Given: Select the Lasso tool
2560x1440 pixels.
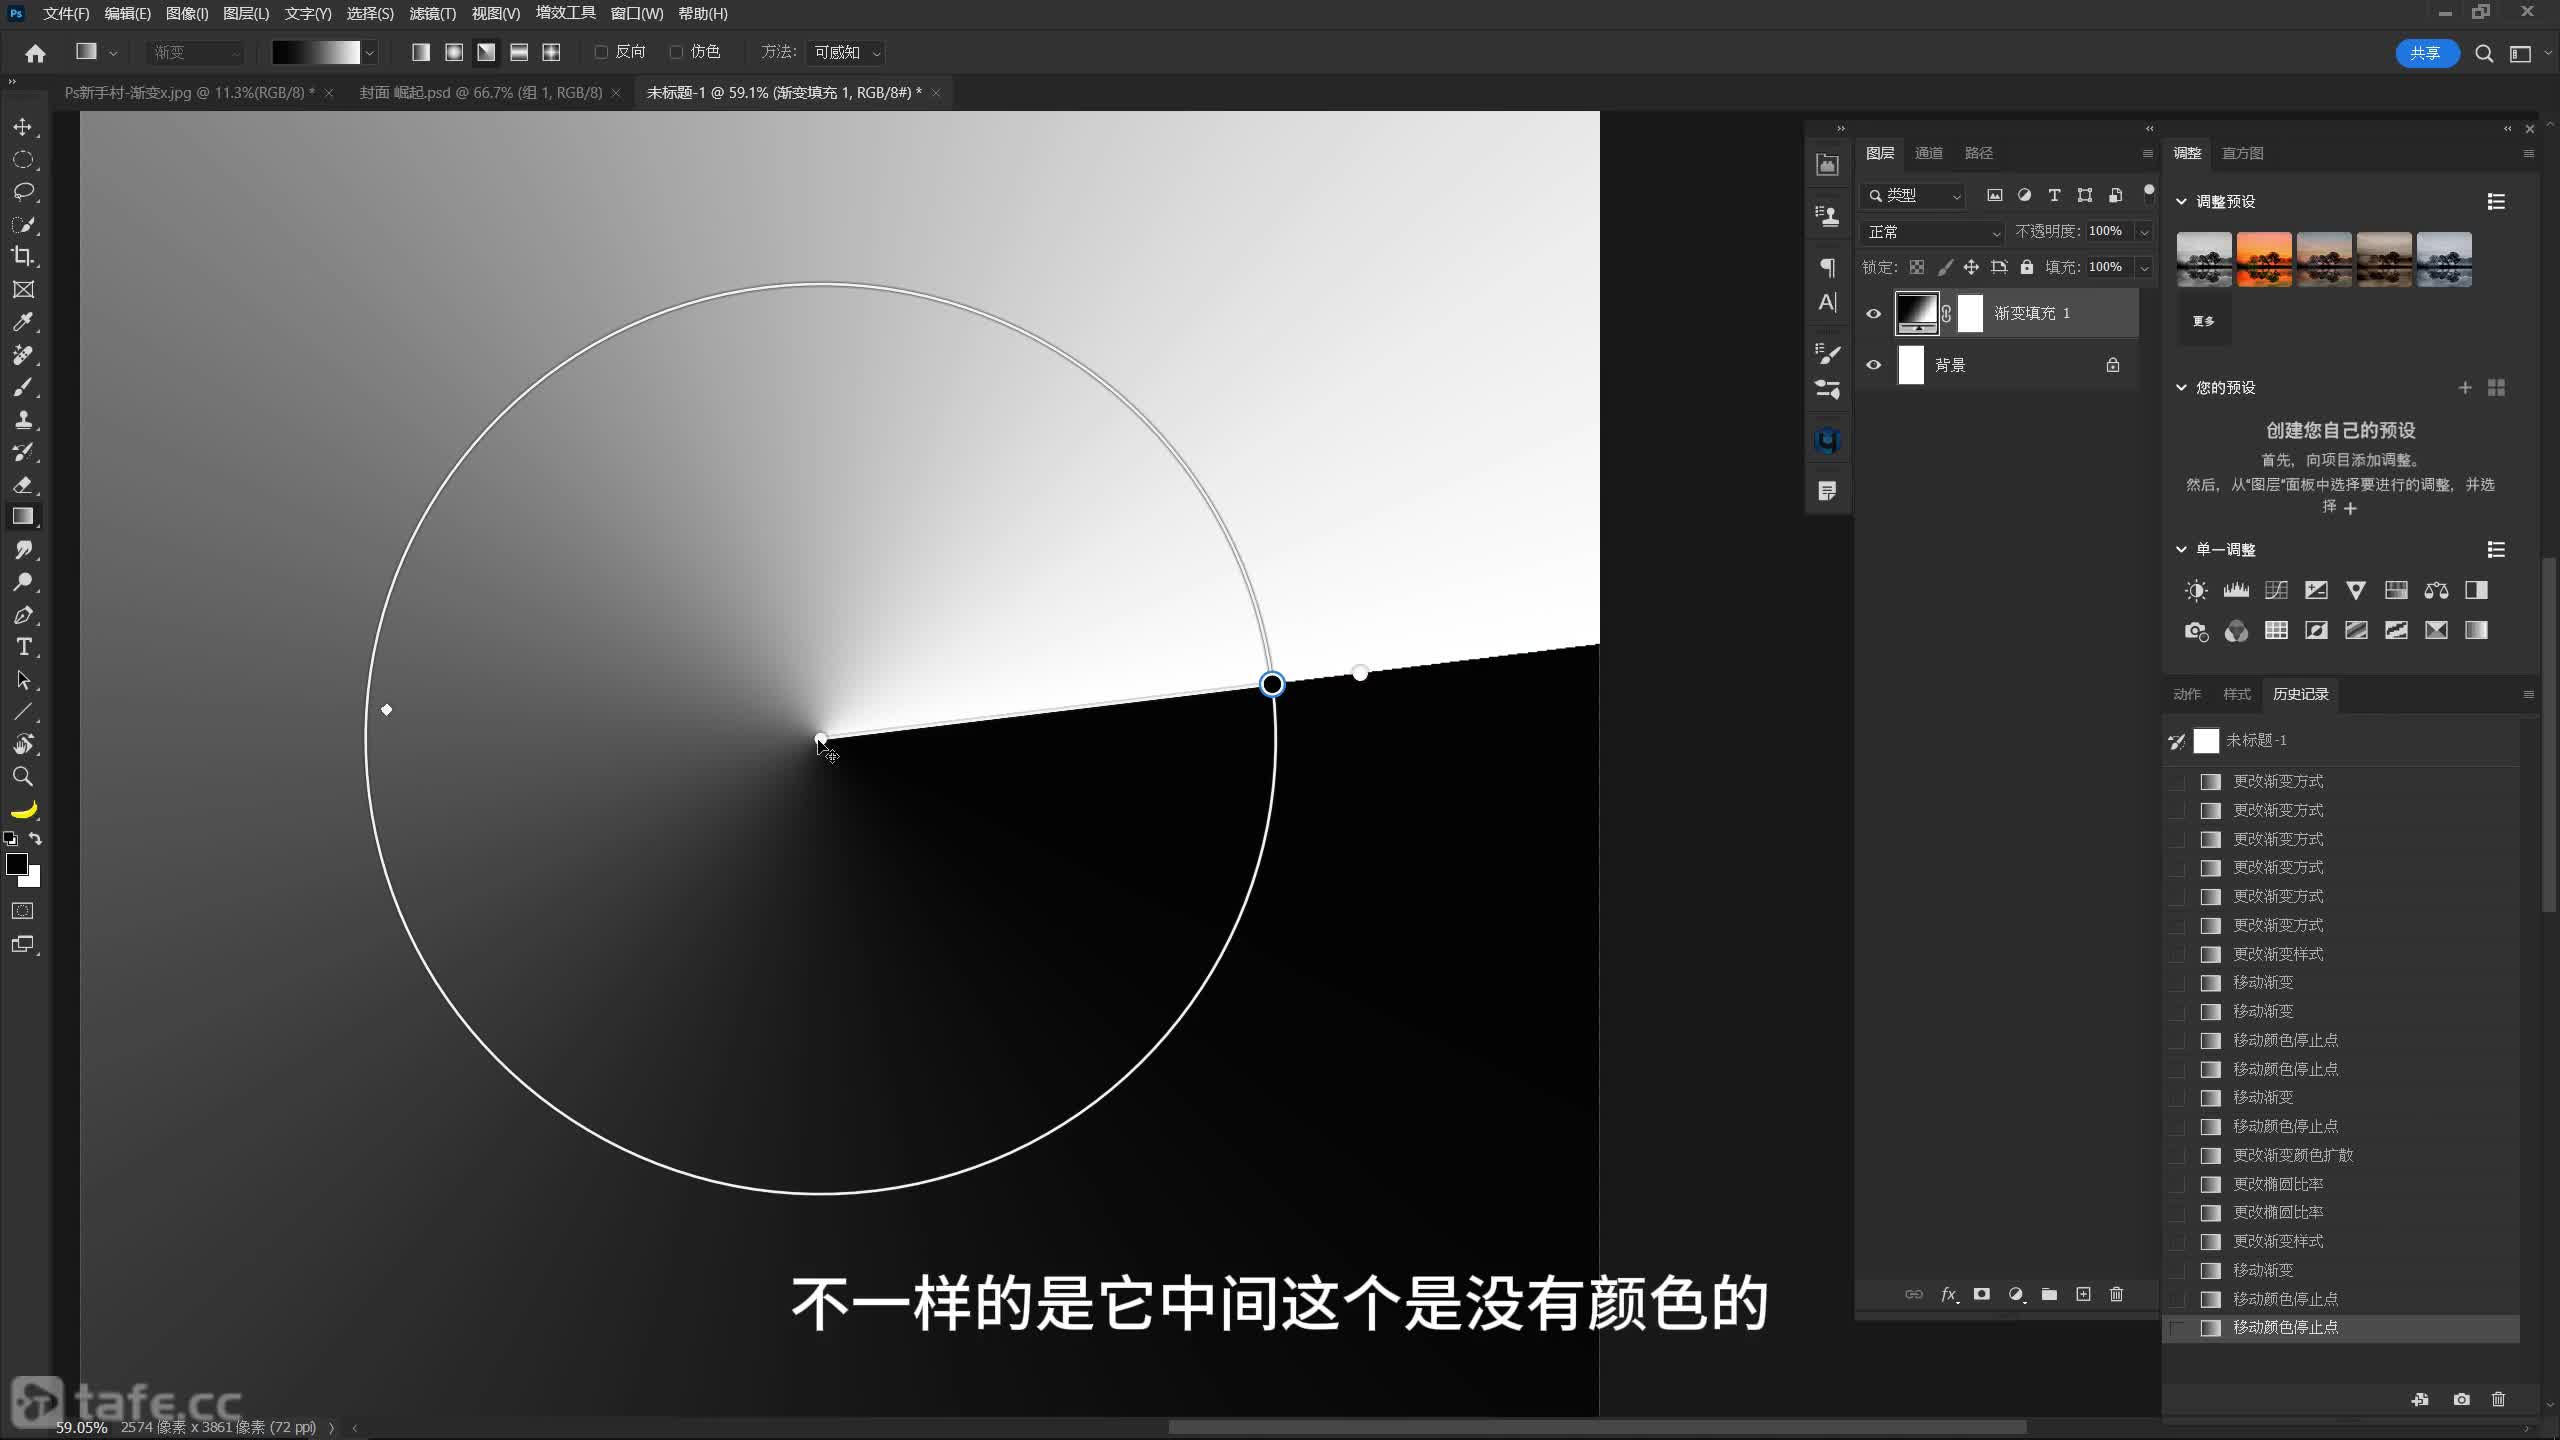Looking at the screenshot, I should click(x=22, y=191).
